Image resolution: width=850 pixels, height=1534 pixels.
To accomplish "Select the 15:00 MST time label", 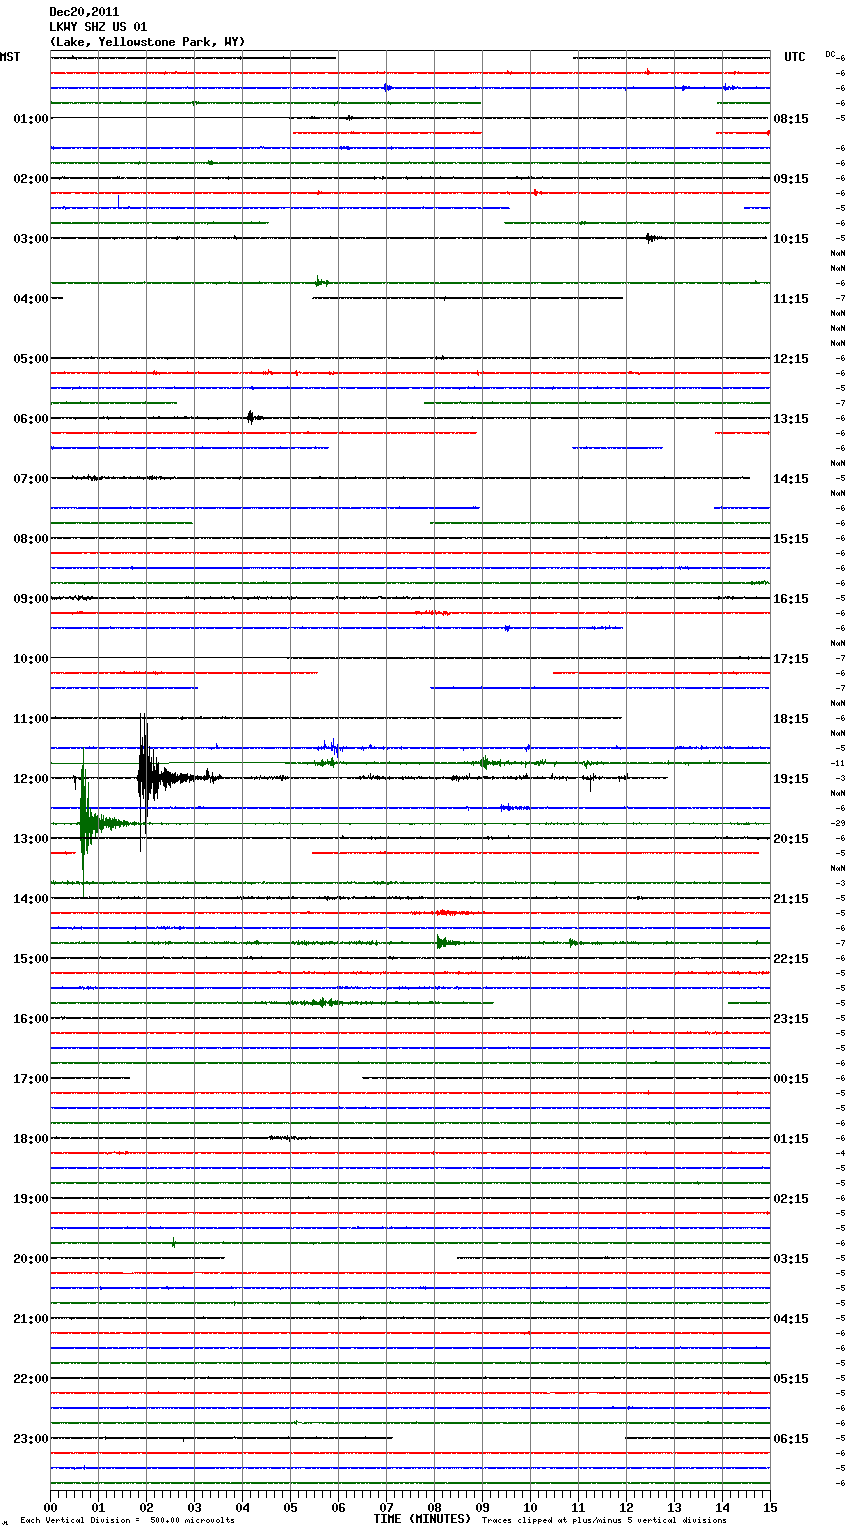I will click(31, 959).
